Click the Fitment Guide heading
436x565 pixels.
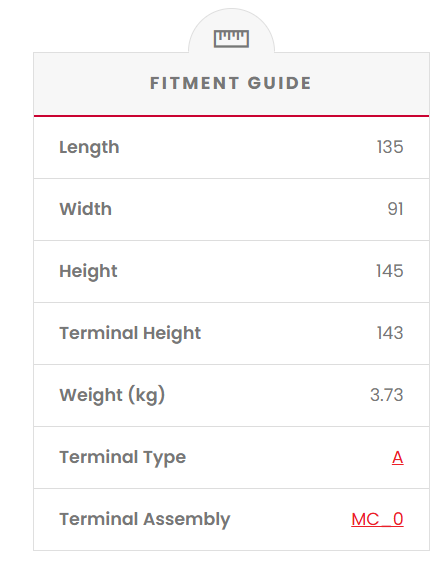[x=231, y=83]
